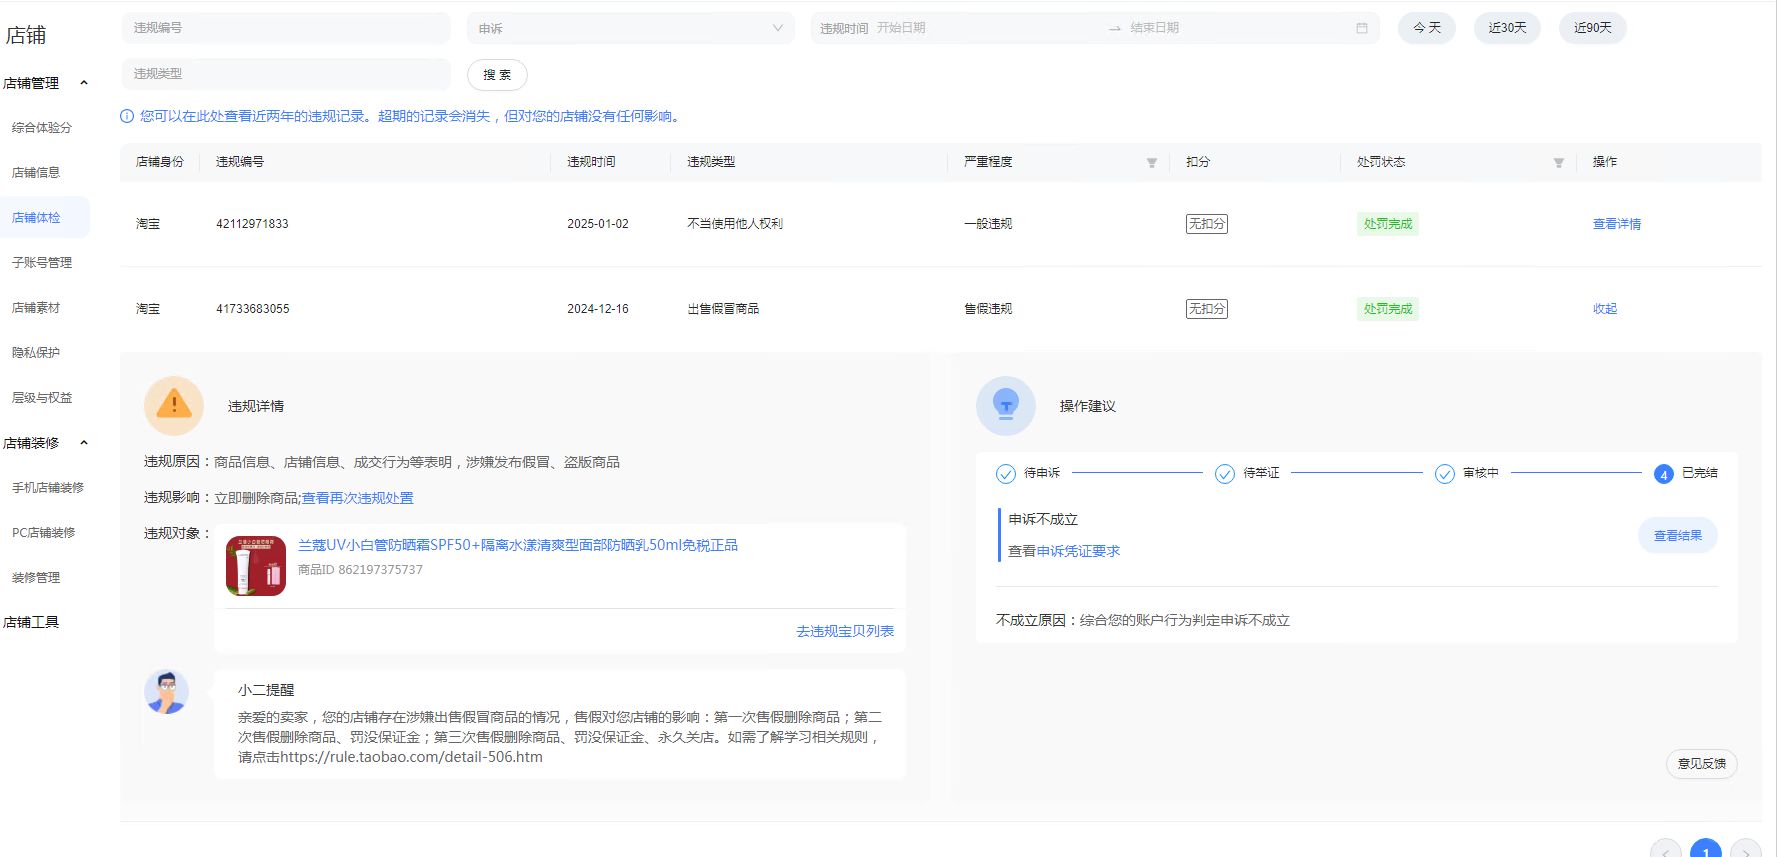Collapse the 店铺管理 sidebar section
This screenshot has height=857, width=1777.
[x=84, y=83]
